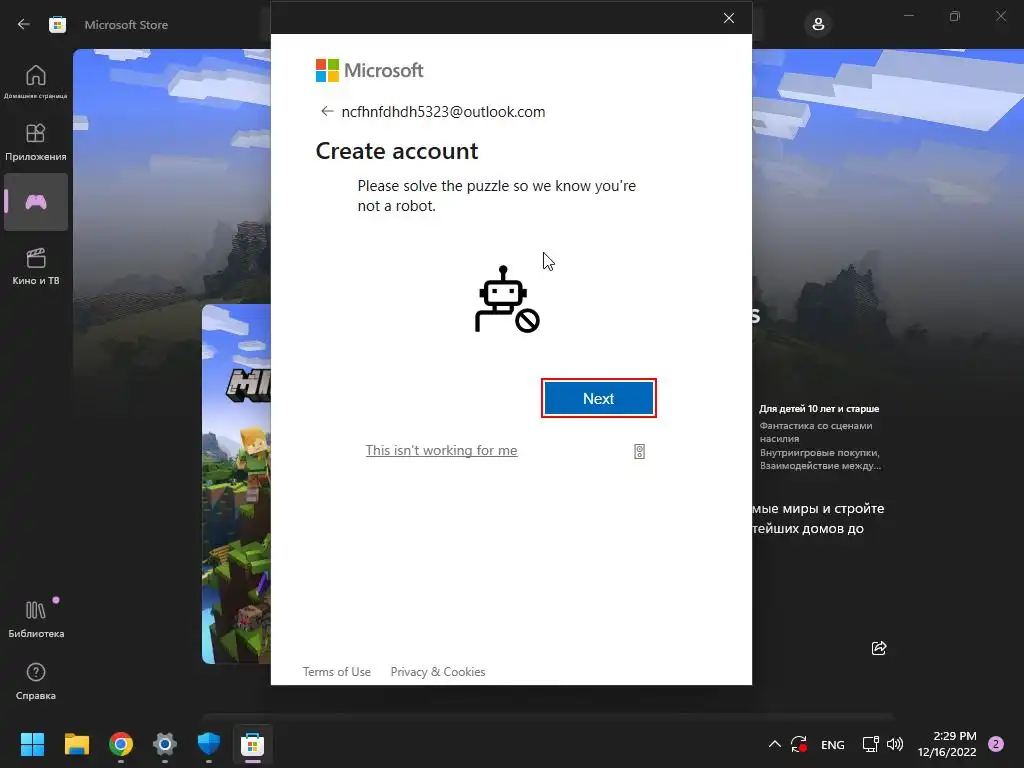Viewport: 1024px width, 768px height.
Task: Switch ENG input language indicator
Action: (x=833, y=744)
